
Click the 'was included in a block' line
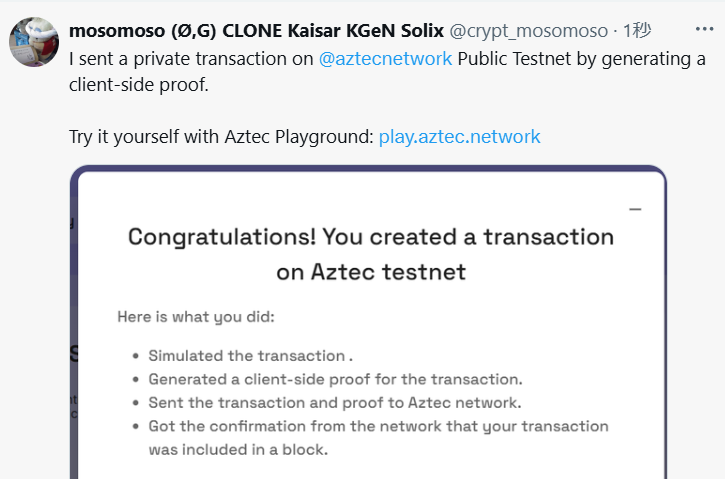(238, 449)
